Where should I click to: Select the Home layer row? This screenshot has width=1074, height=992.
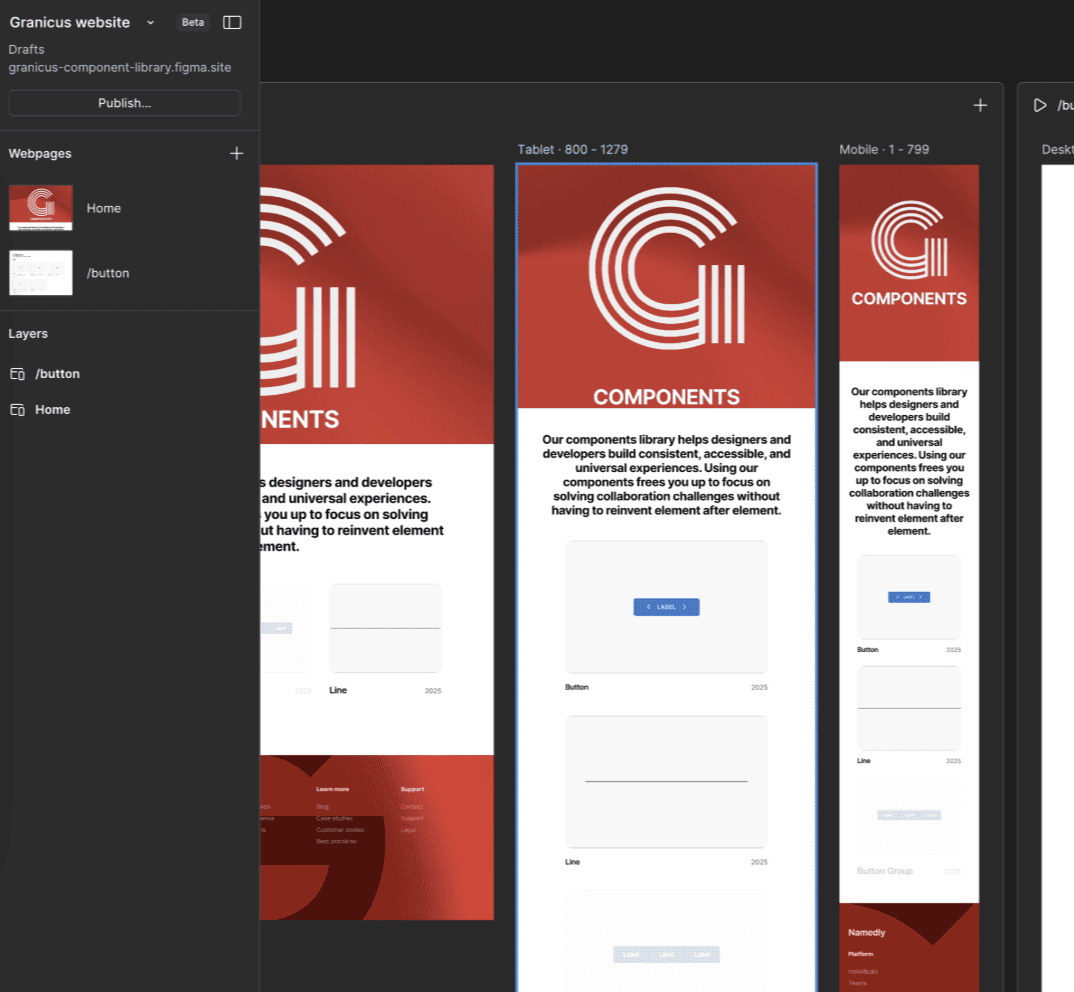point(129,410)
